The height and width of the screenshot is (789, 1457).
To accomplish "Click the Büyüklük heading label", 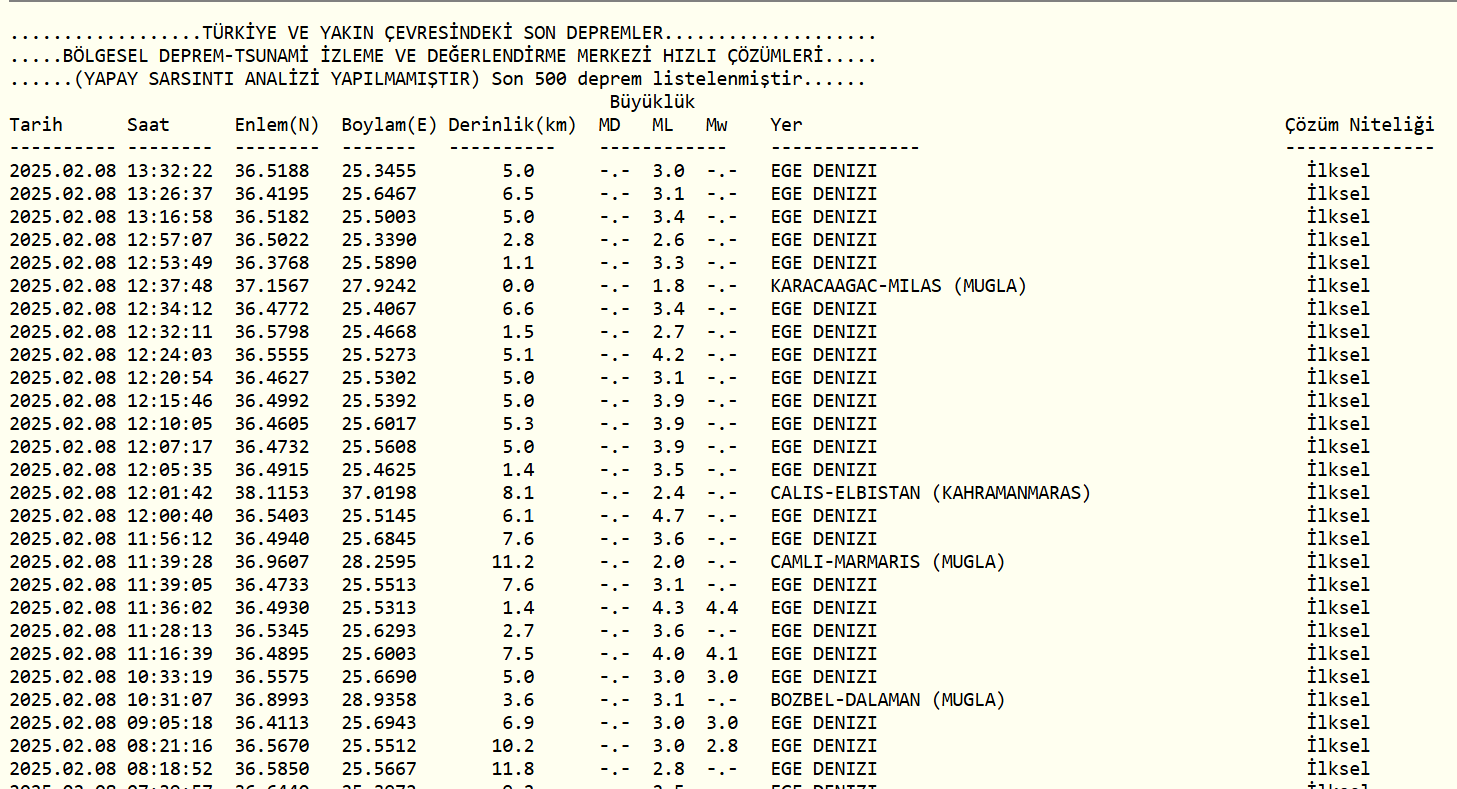I will (x=652, y=102).
